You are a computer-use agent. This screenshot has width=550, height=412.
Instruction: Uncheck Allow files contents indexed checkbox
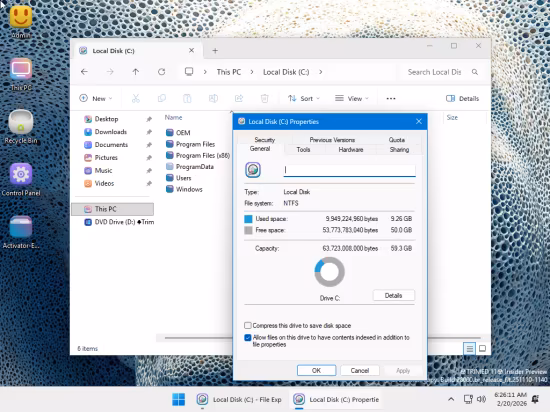[248, 338]
